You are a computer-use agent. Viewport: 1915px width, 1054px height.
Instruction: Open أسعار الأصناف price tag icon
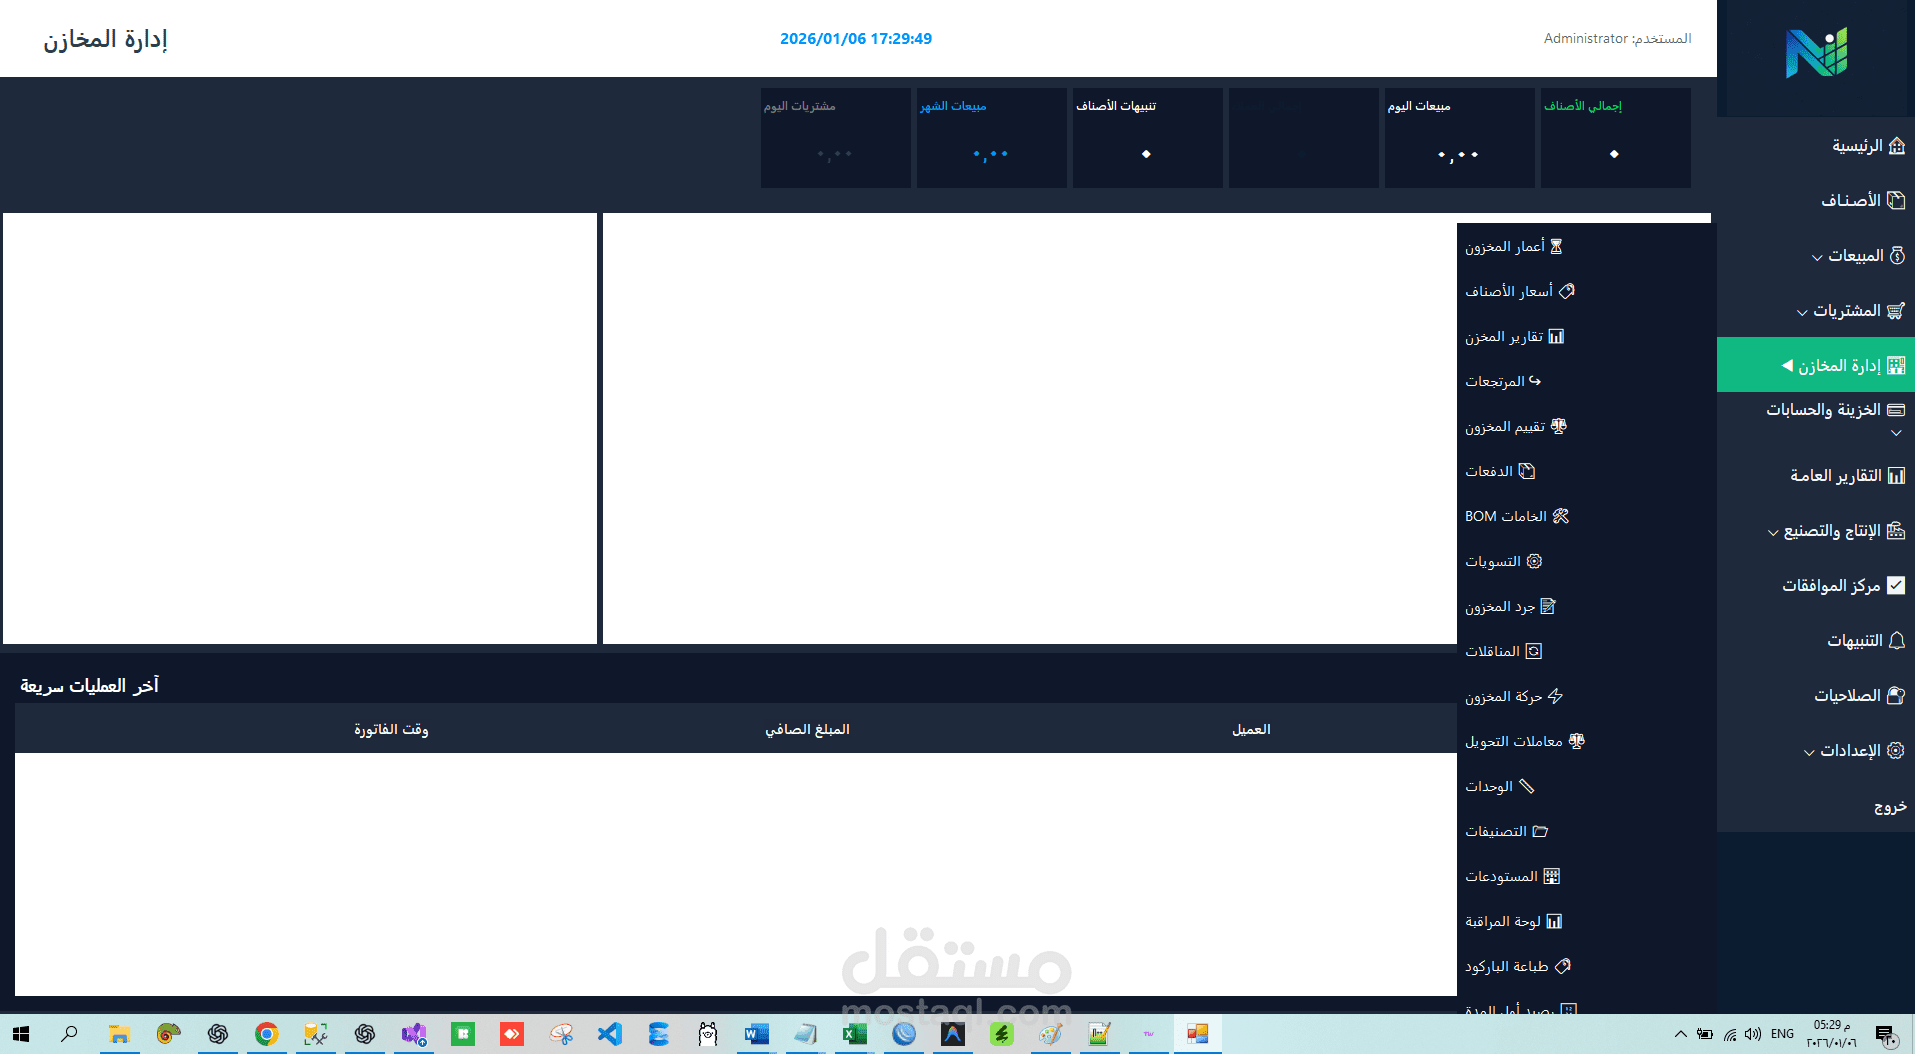click(x=1567, y=291)
